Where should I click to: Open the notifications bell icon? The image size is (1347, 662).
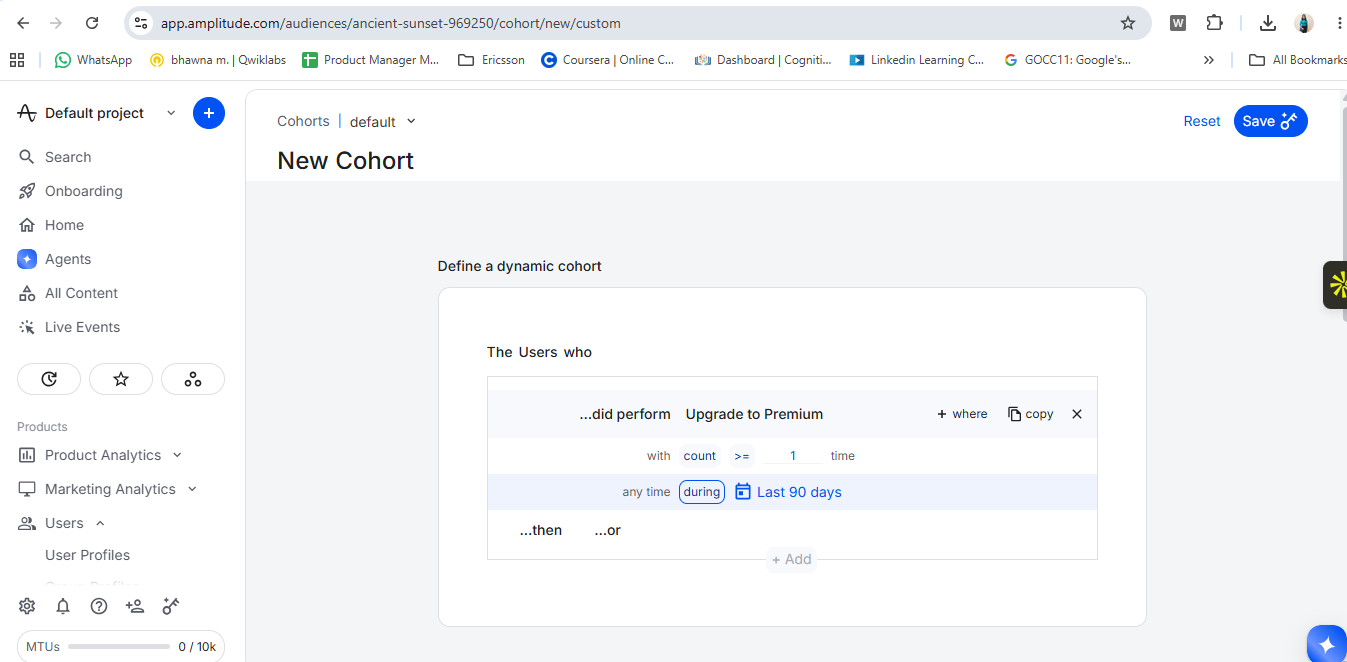63,606
